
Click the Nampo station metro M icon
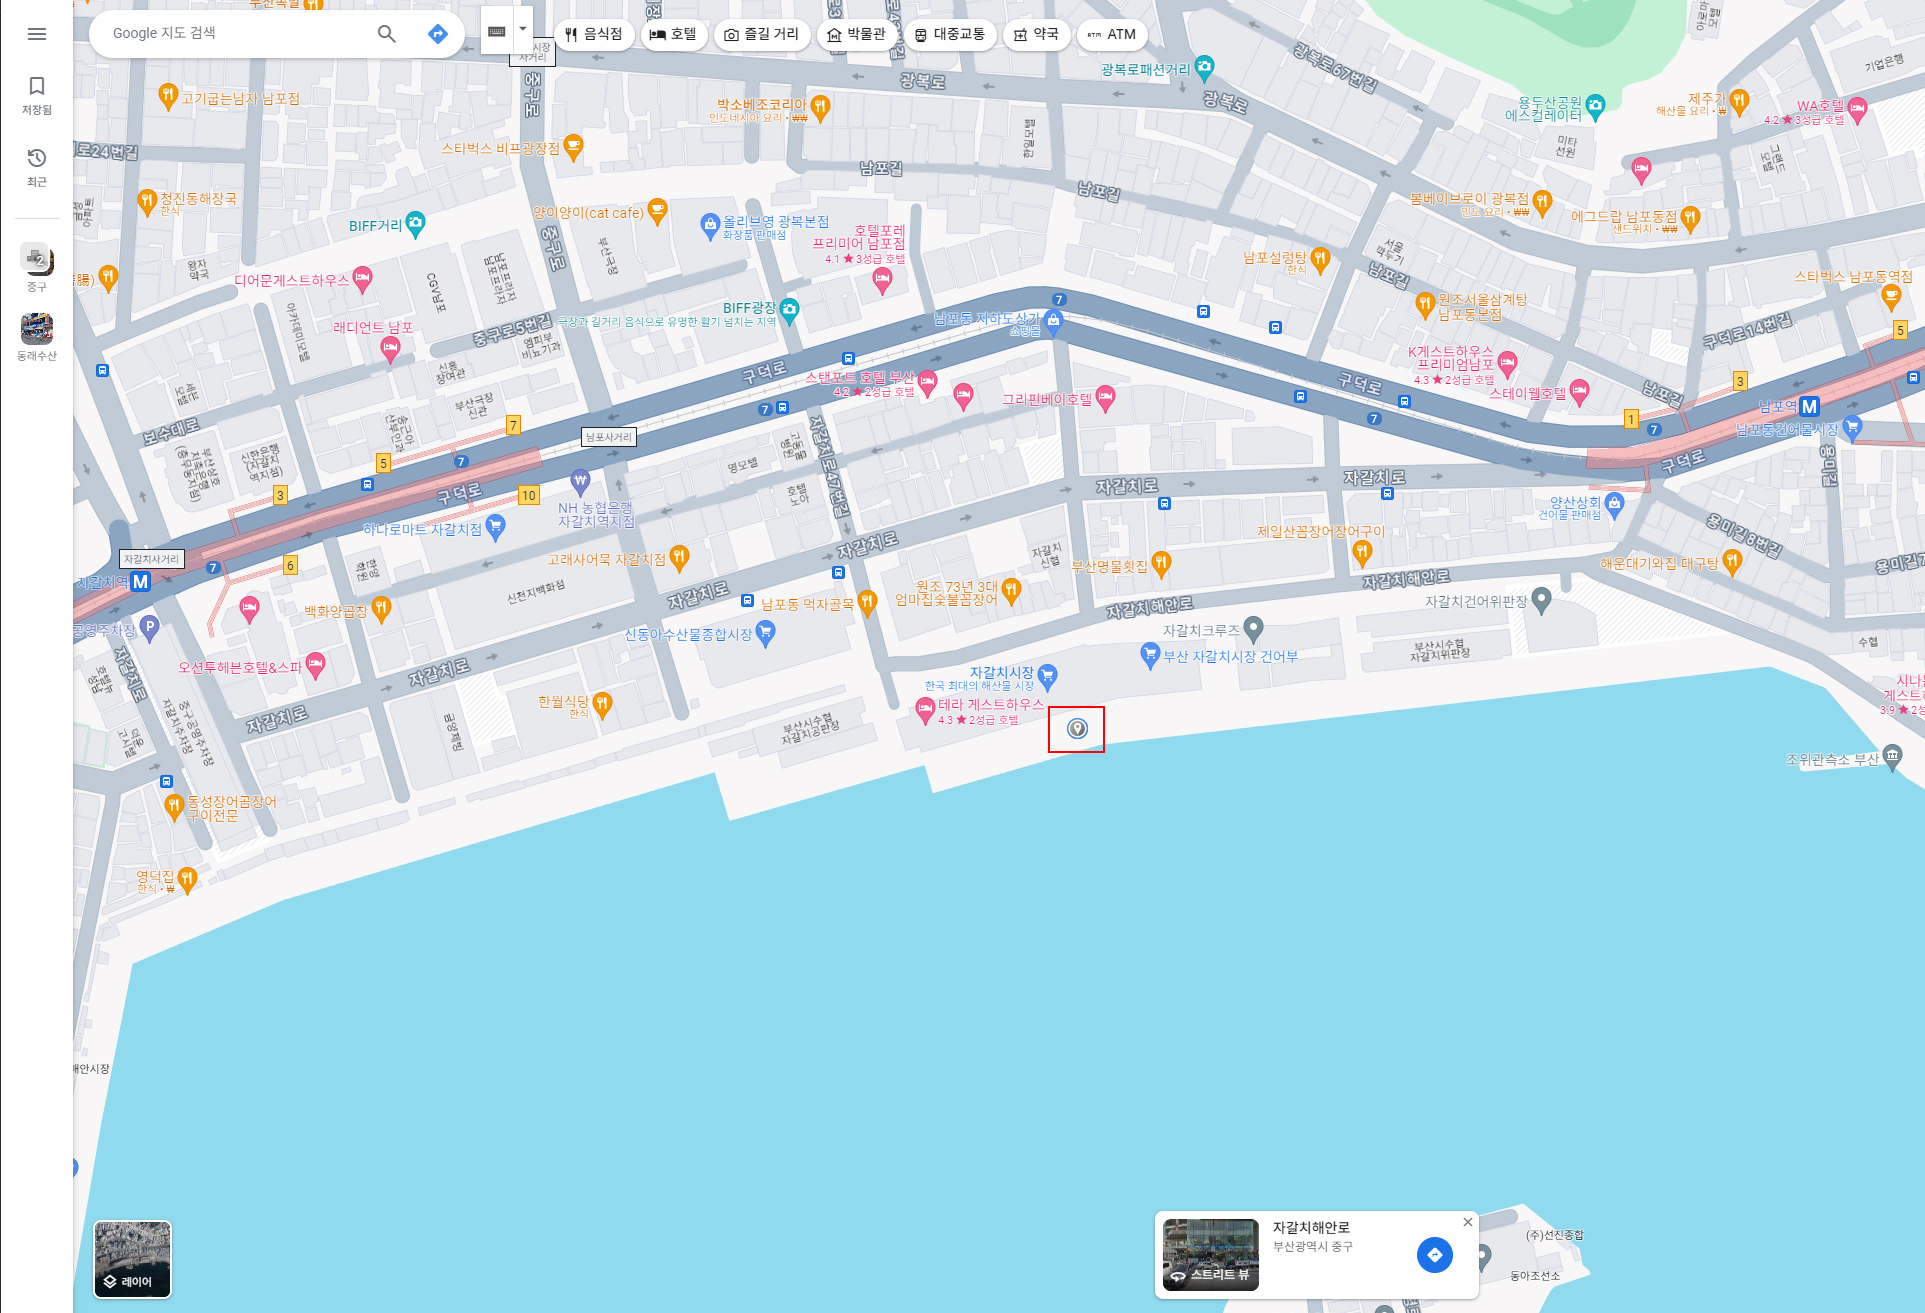(1809, 406)
